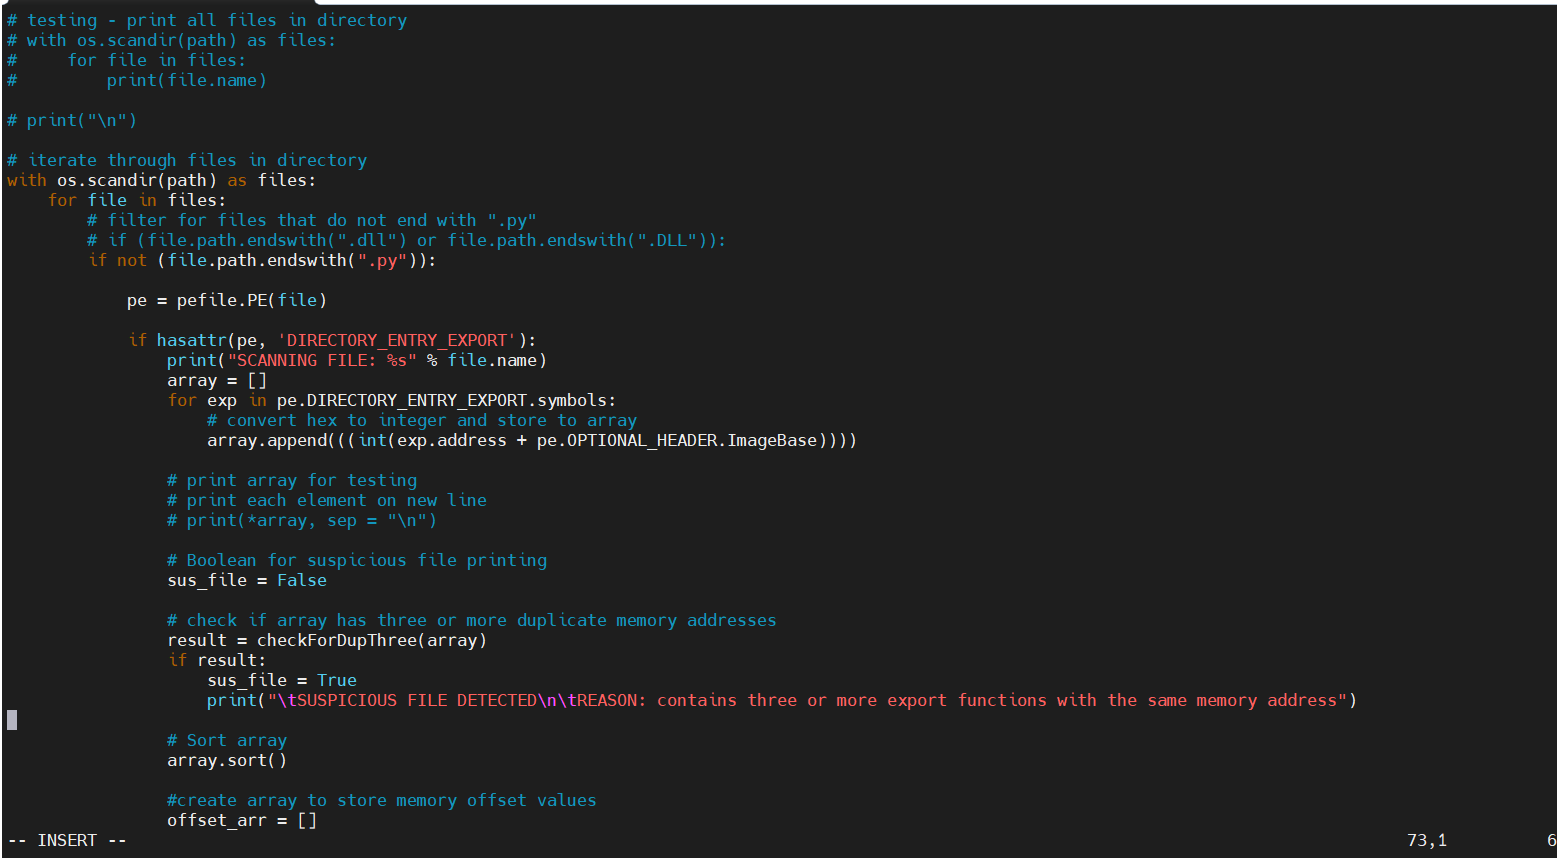
Task: Click the array.append ImageBase line
Action: click(x=530, y=440)
